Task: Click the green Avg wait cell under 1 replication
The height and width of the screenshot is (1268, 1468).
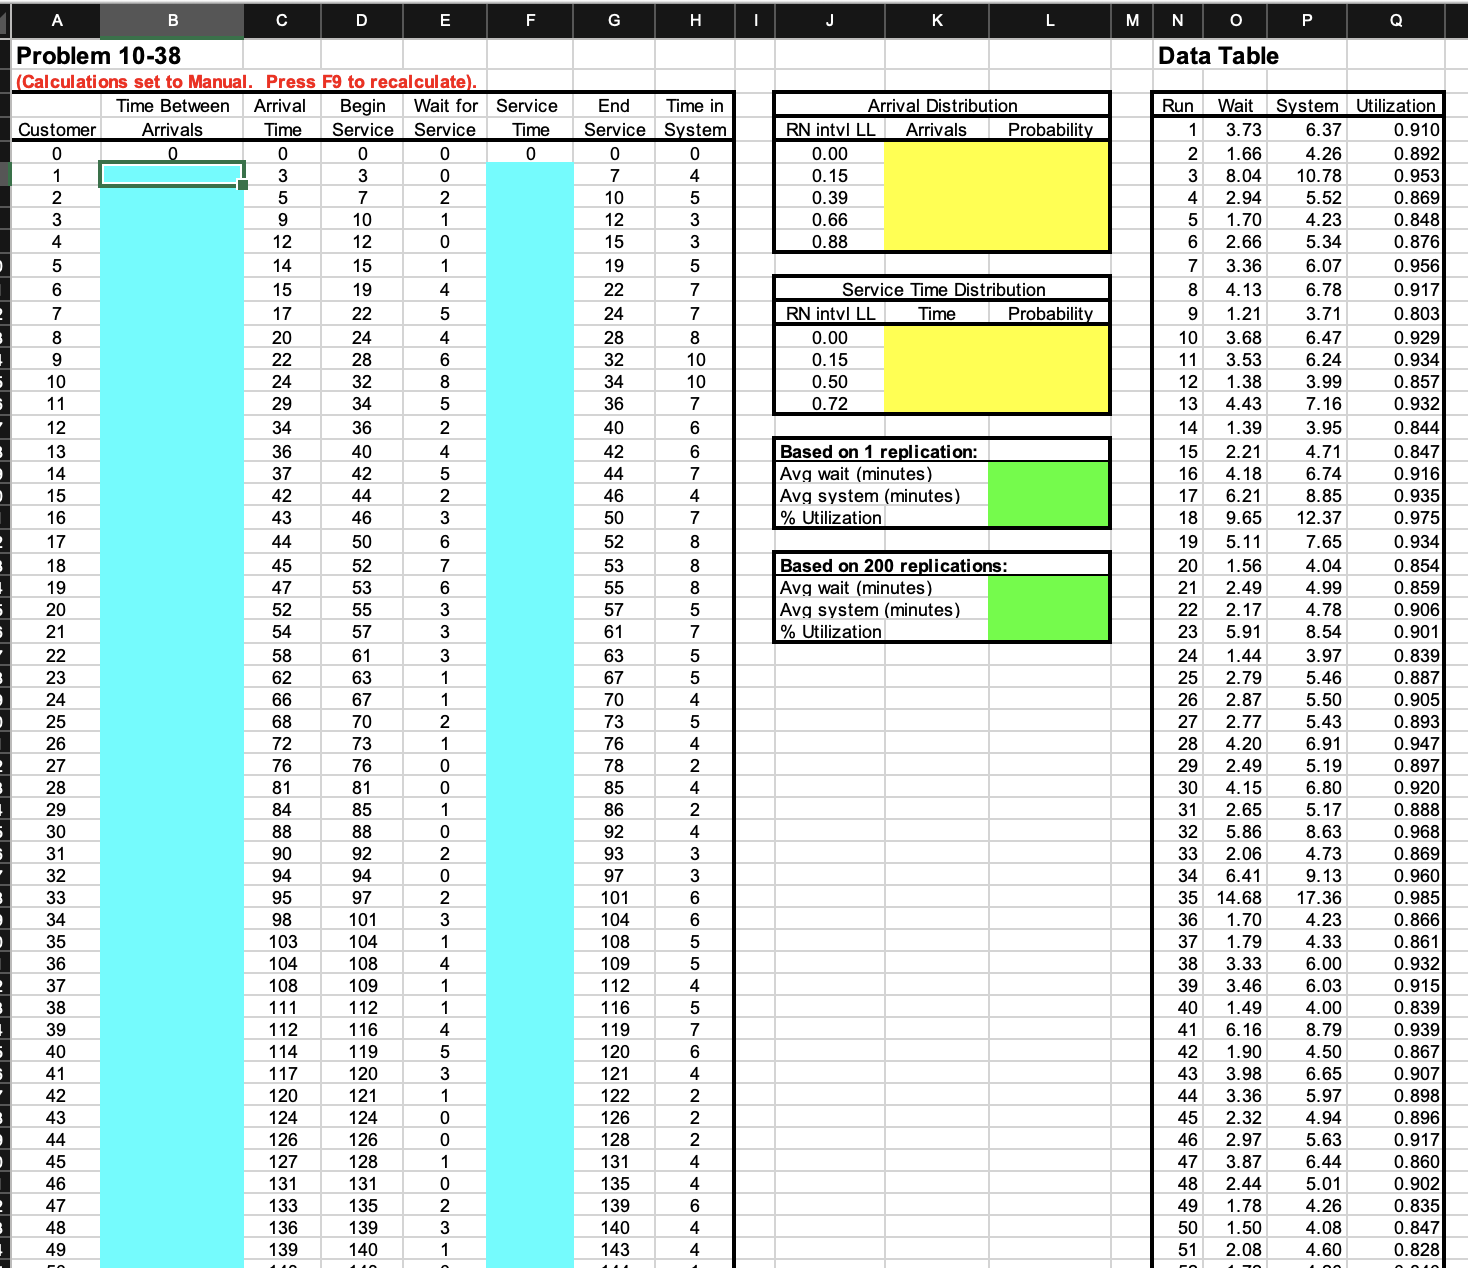Action: pos(1048,474)
